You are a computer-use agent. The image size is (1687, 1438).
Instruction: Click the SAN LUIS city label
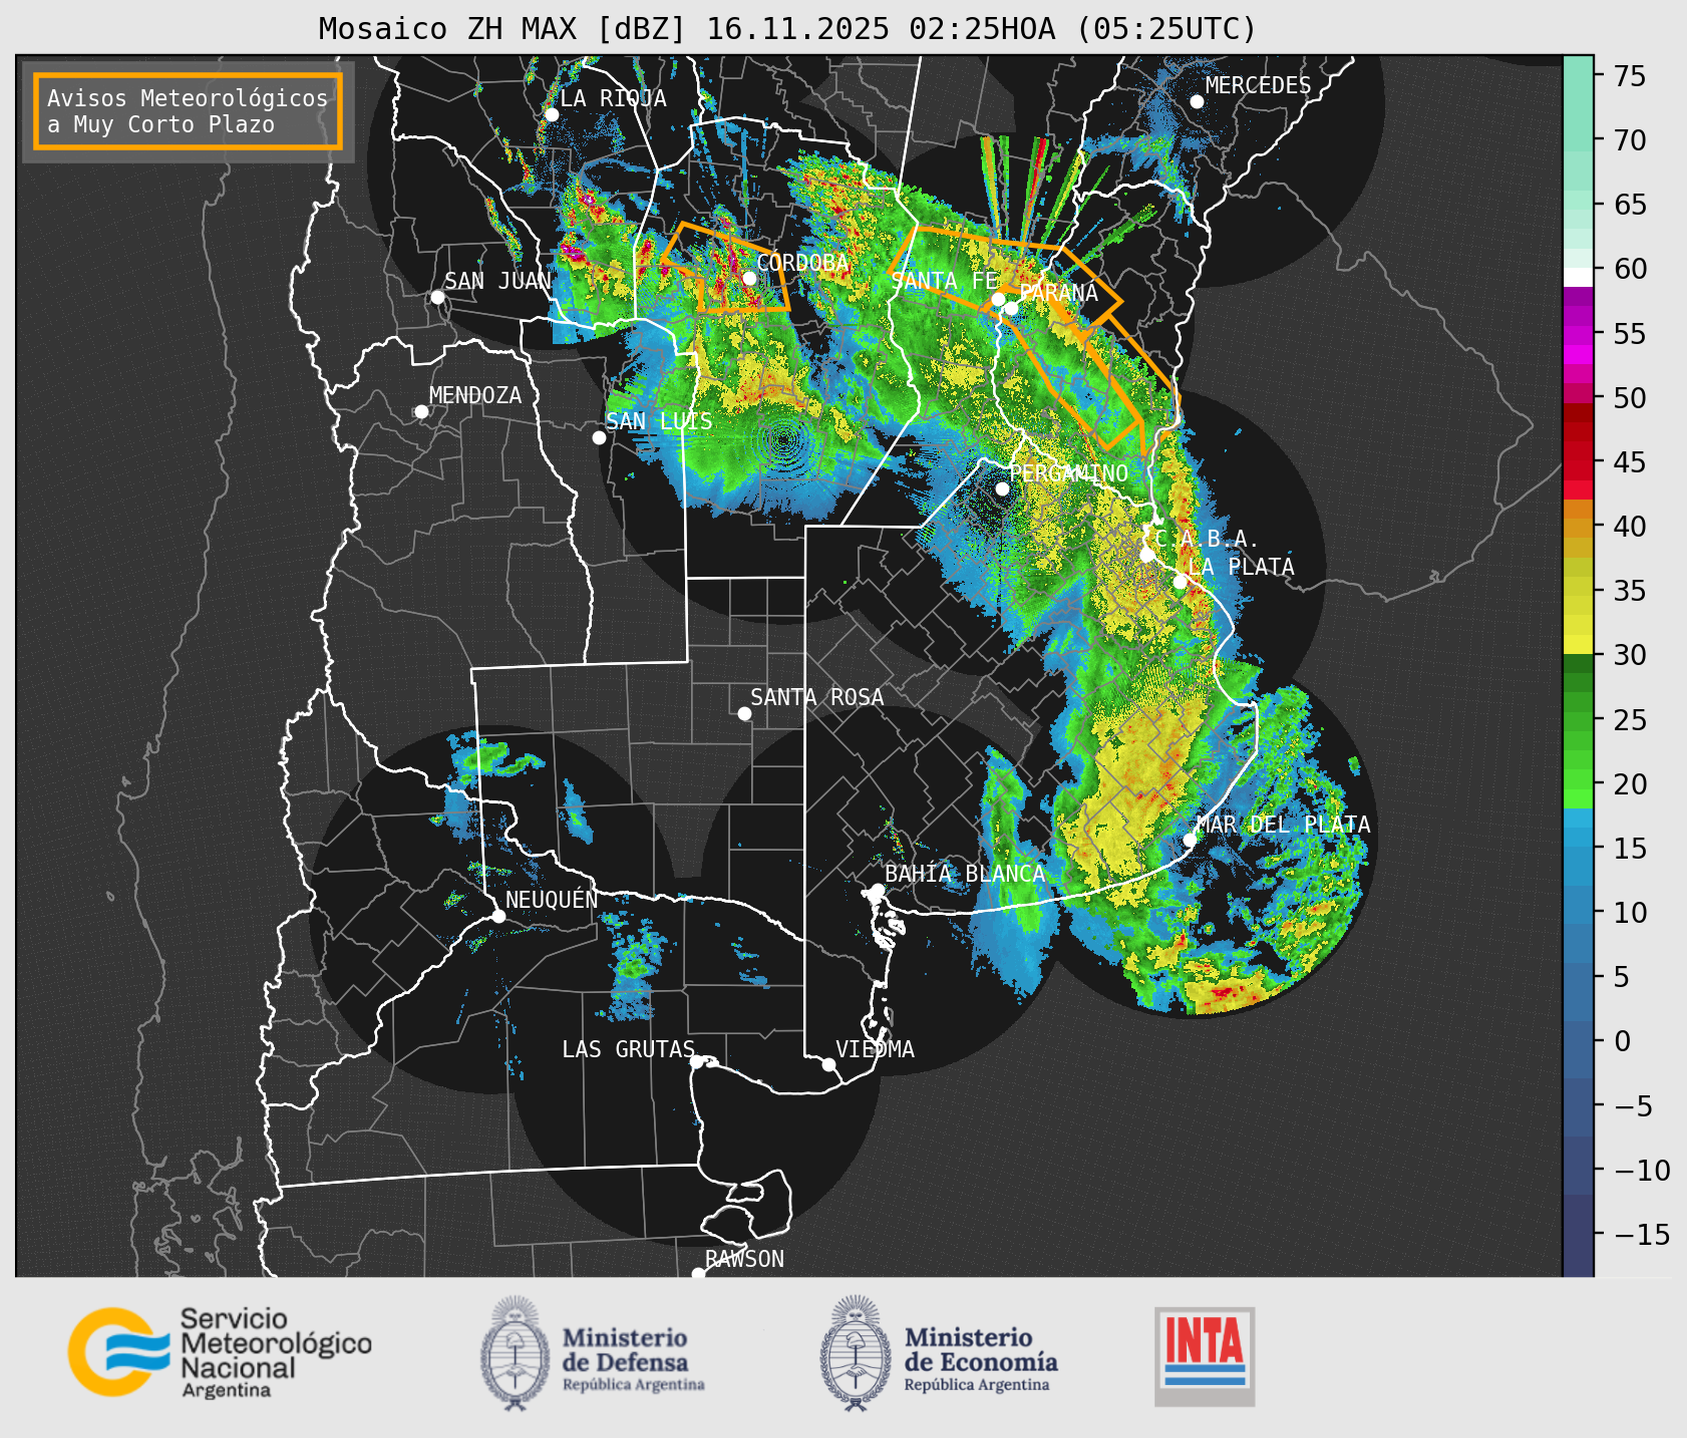(659, 421)
